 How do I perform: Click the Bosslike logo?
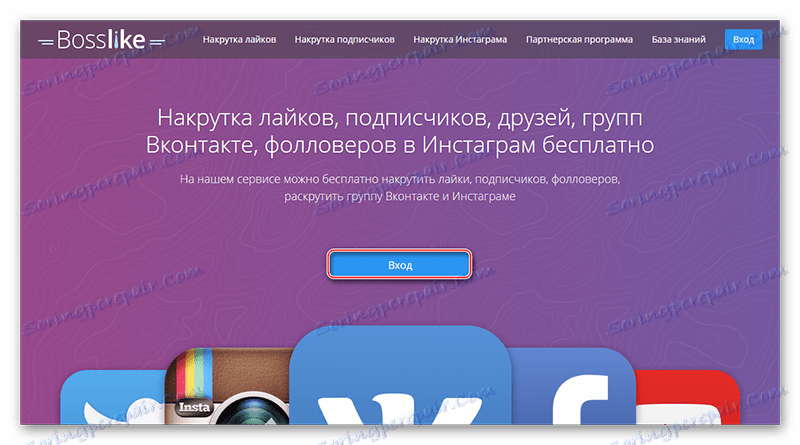(x=101, y=40)
